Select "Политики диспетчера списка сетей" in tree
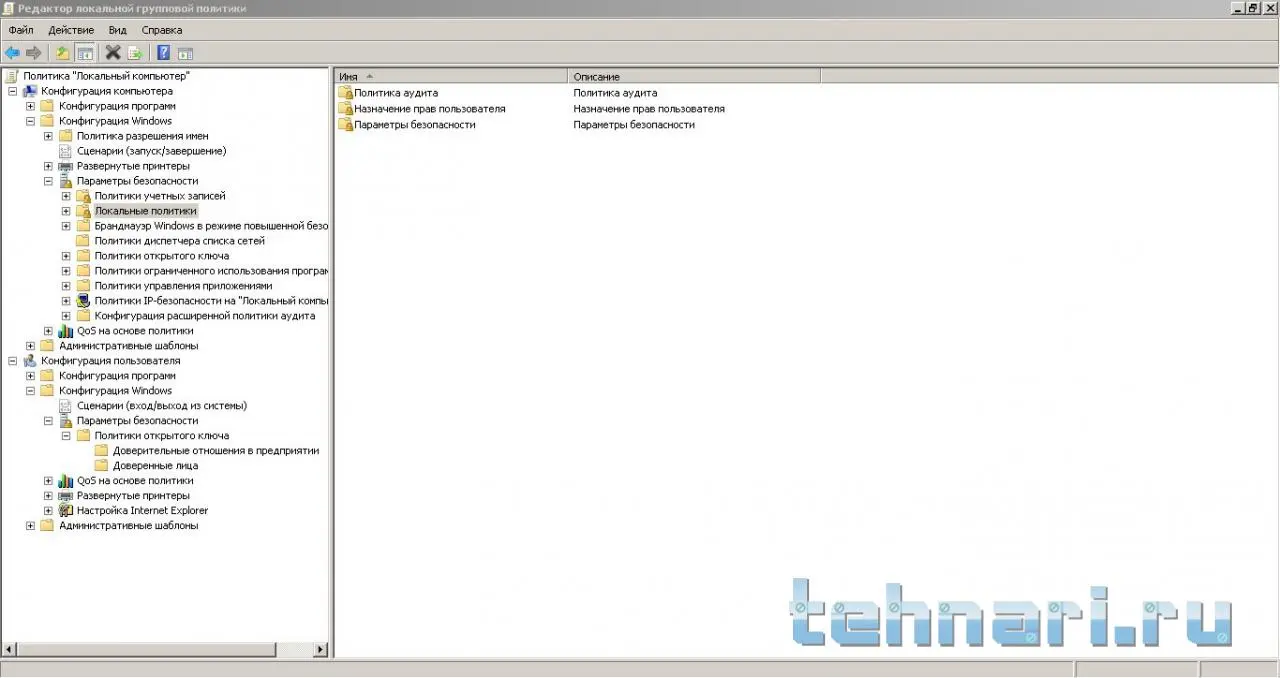 click(180, 241)
